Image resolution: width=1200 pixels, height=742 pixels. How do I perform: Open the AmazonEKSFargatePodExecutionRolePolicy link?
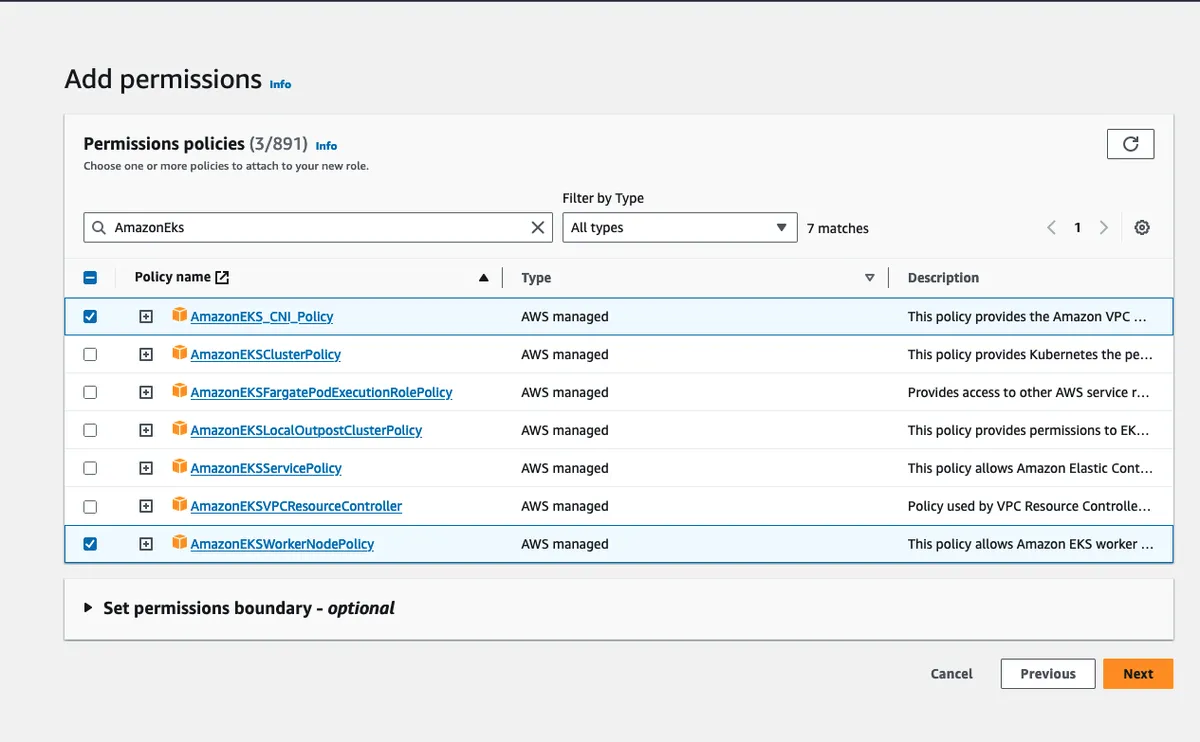point(321,393)
